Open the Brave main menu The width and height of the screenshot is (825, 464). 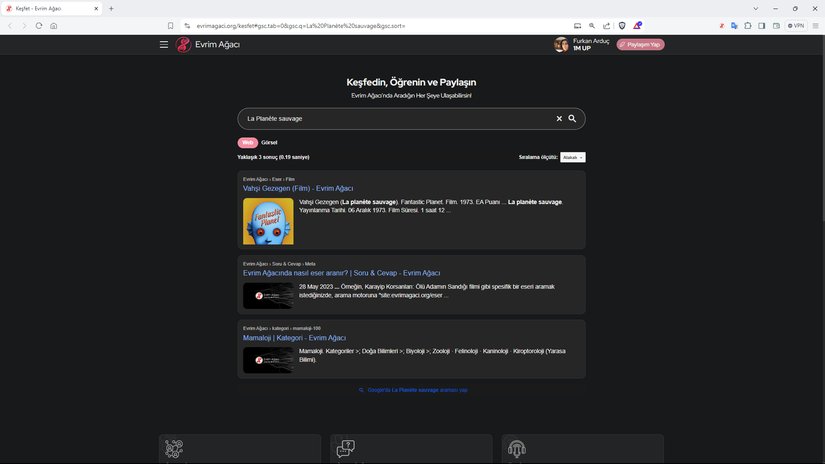815,25
